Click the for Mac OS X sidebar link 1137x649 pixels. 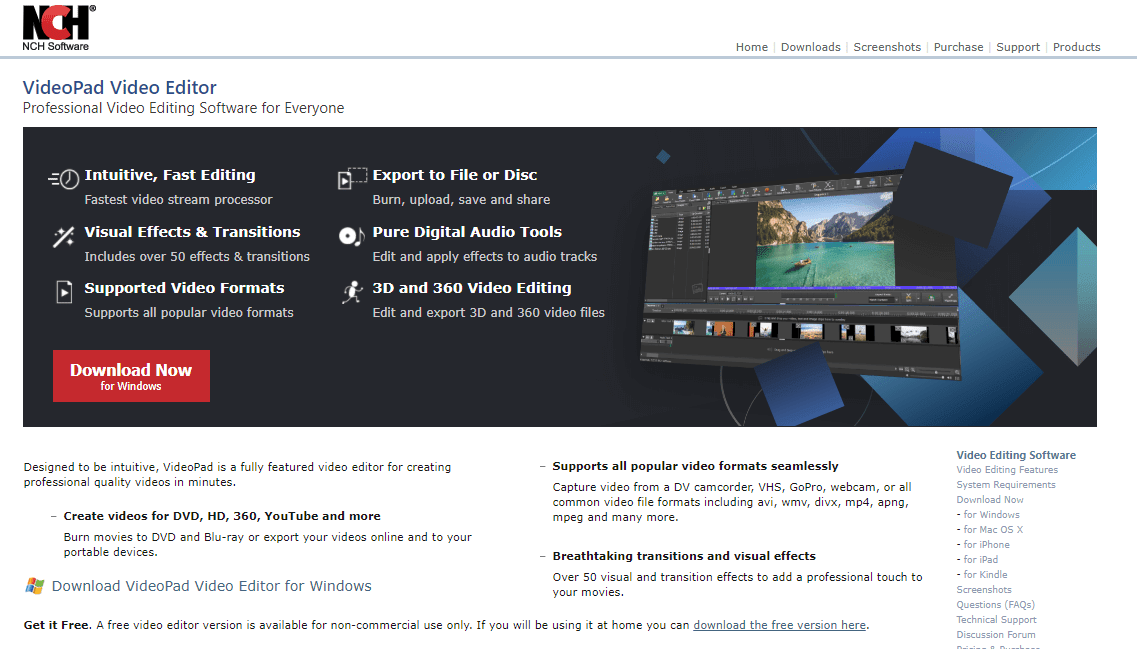(x=993, y=529)
